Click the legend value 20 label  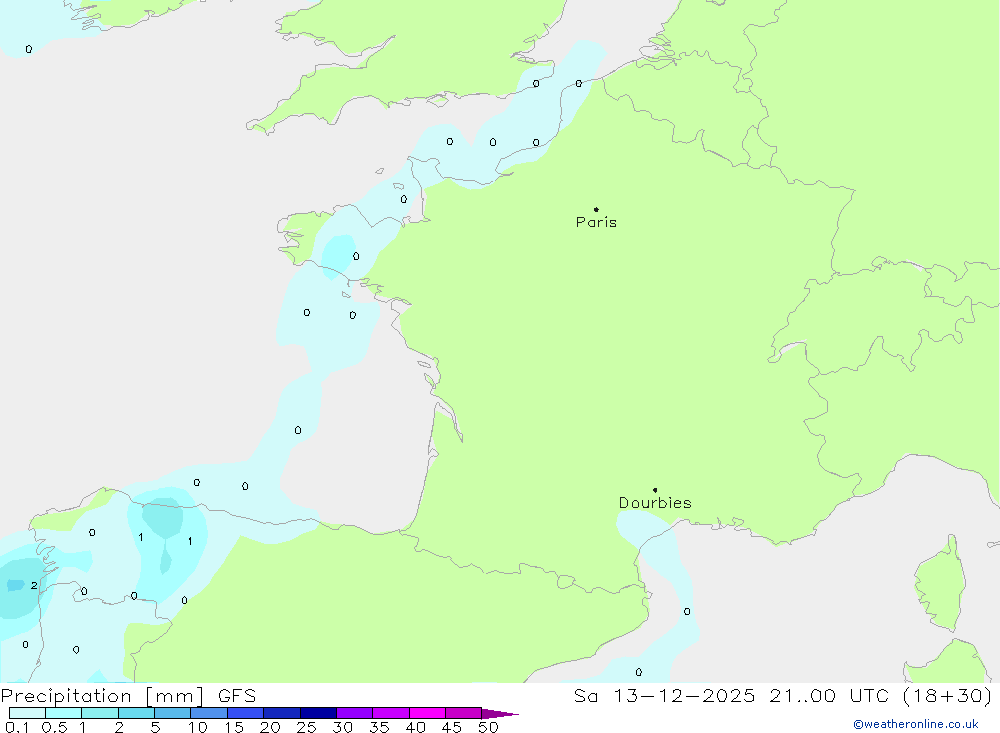point(270,727)
